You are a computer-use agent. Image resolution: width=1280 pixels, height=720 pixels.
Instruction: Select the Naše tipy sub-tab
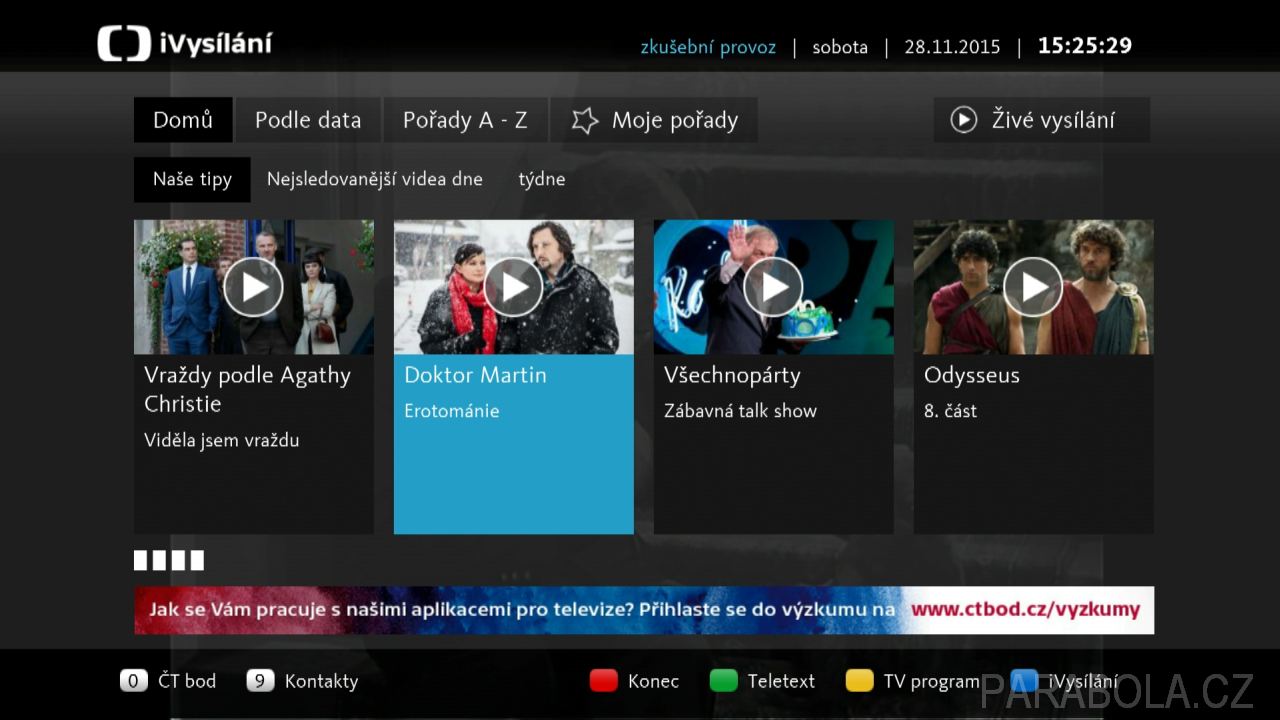pyautogui.click(x=192, y=179)
